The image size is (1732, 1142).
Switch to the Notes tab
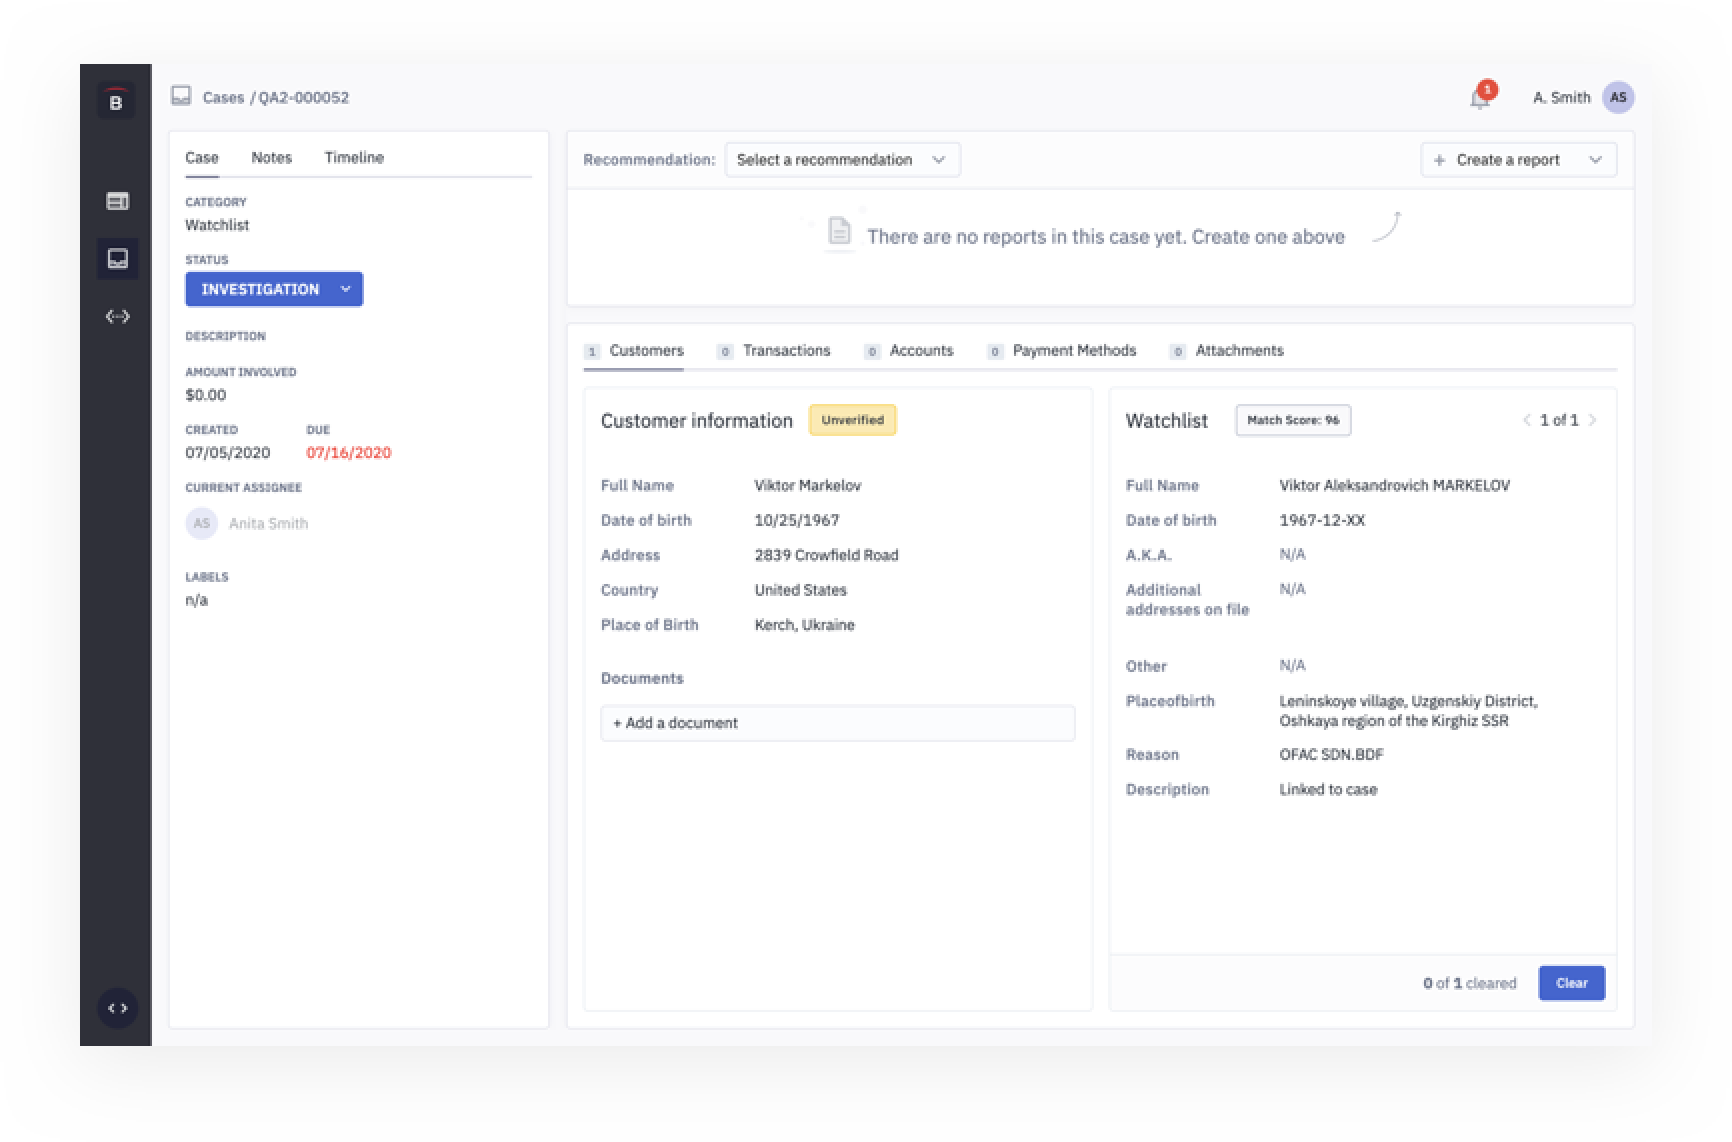271,158
